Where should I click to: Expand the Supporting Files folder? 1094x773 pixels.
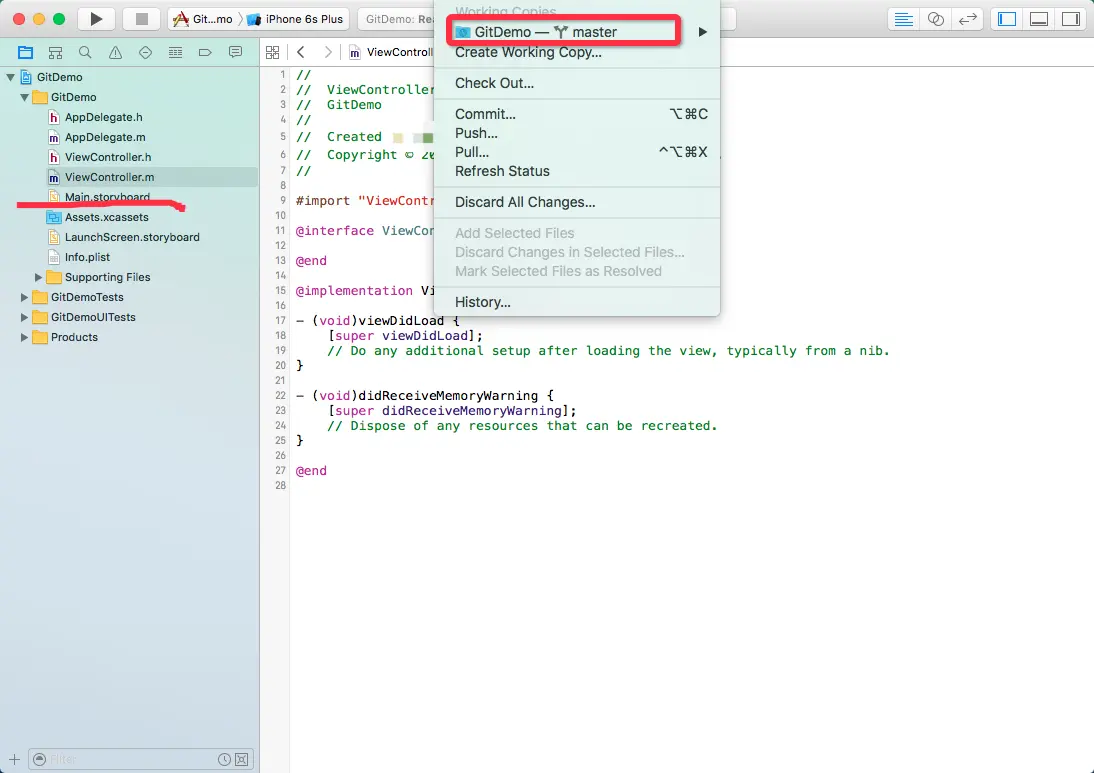tap(38, 278)
